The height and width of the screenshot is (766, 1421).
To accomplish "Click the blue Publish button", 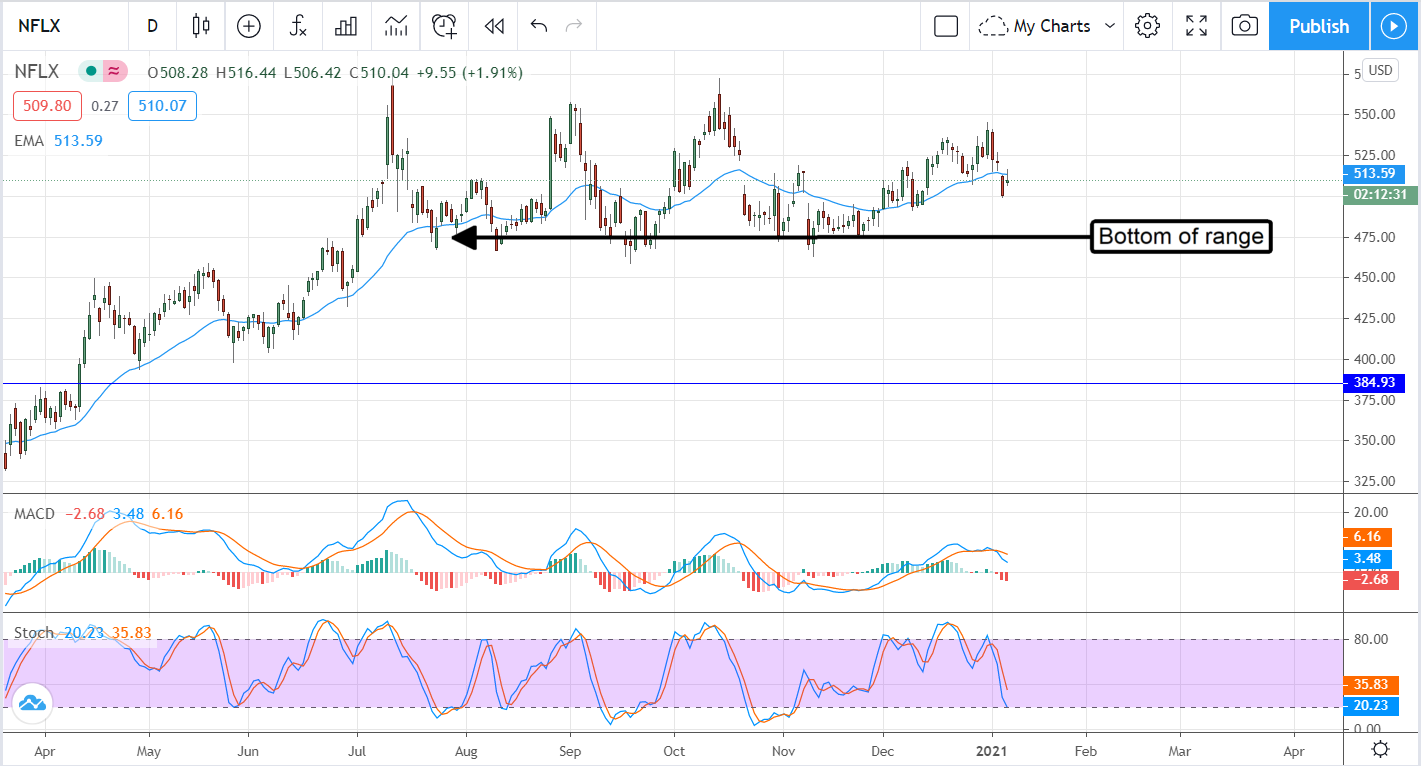I will pos(1318,26).
